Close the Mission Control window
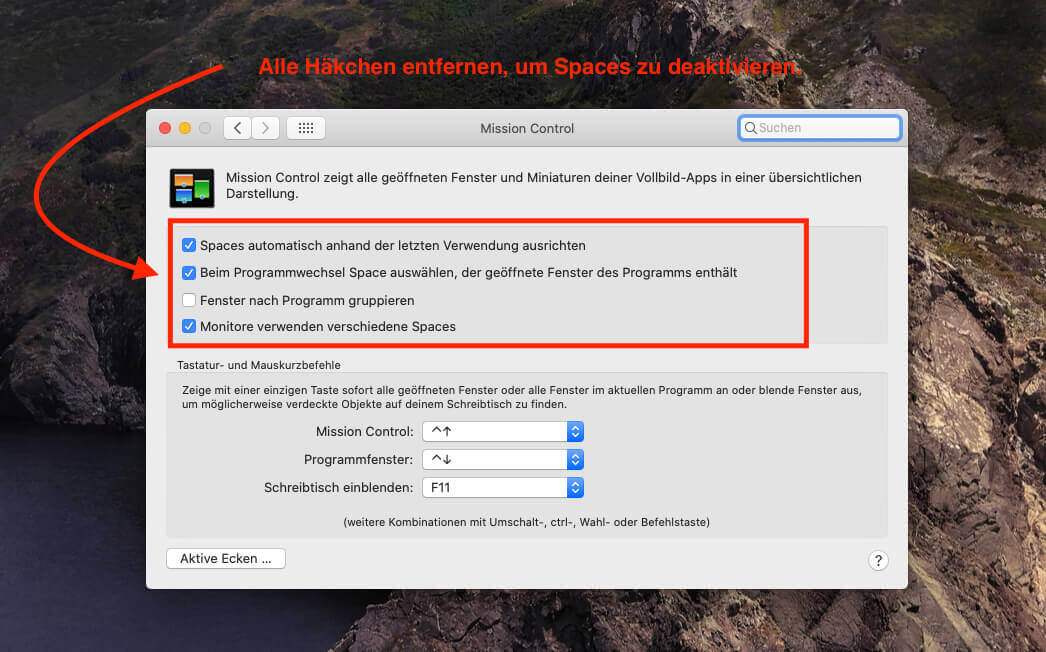1046x652 pixels. coord(165,128)
